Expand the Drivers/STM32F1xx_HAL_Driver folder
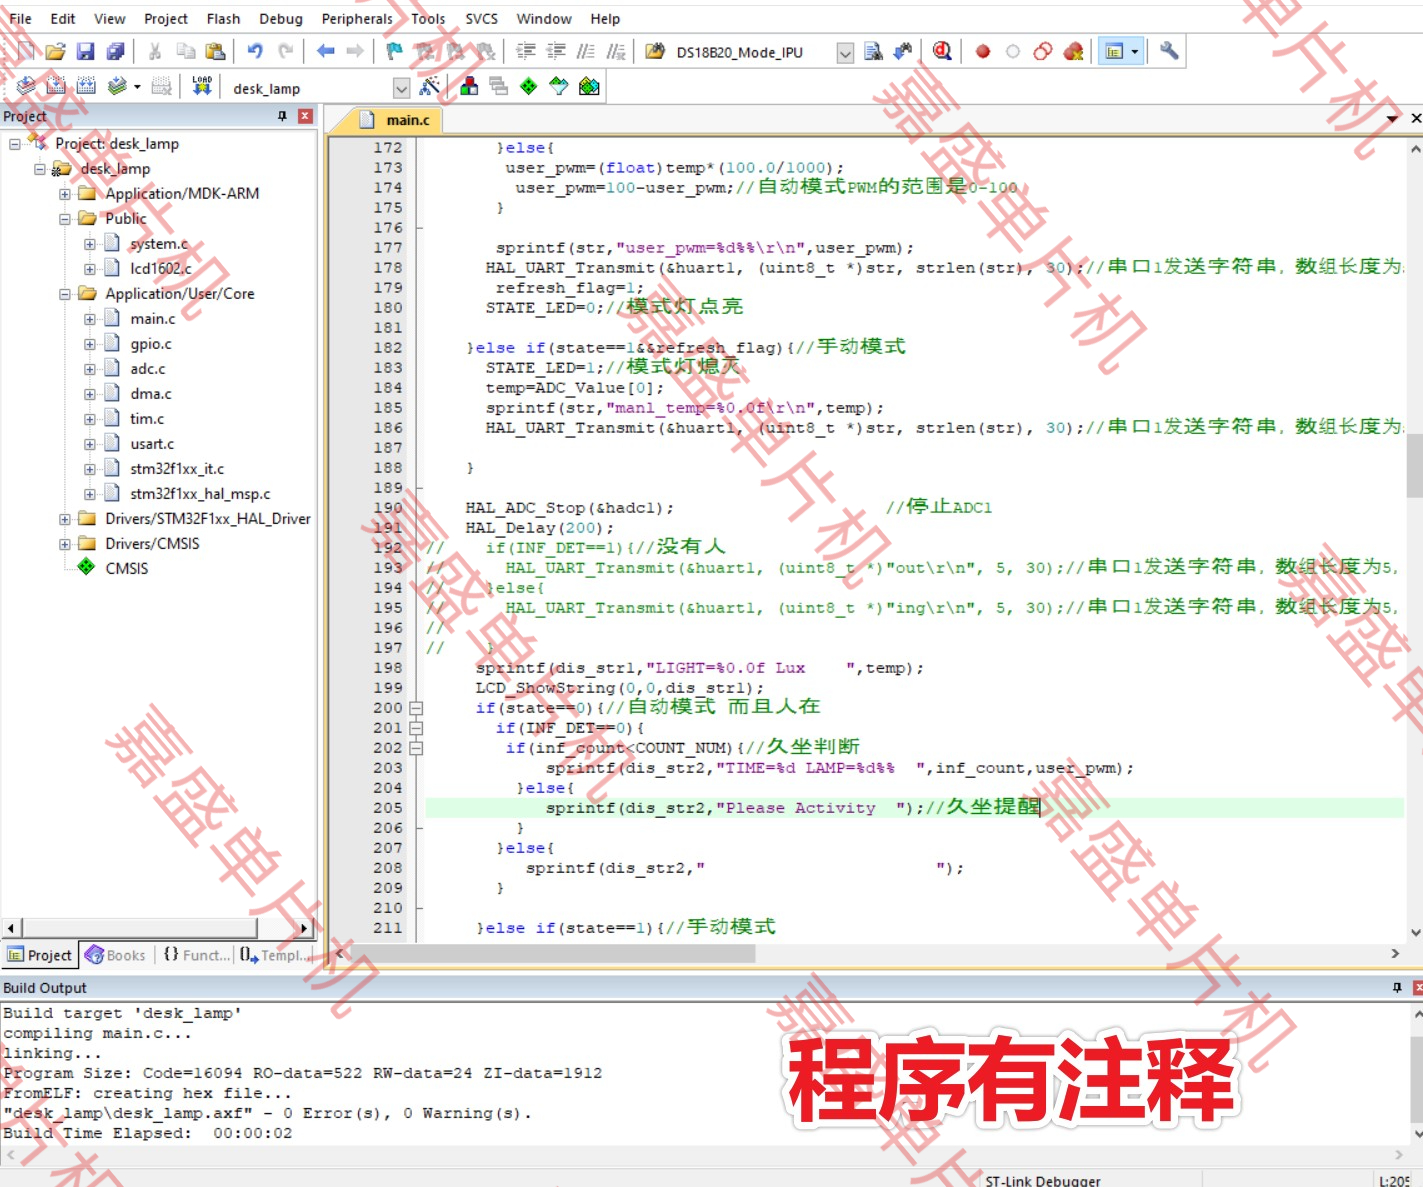 click(65, 519)
